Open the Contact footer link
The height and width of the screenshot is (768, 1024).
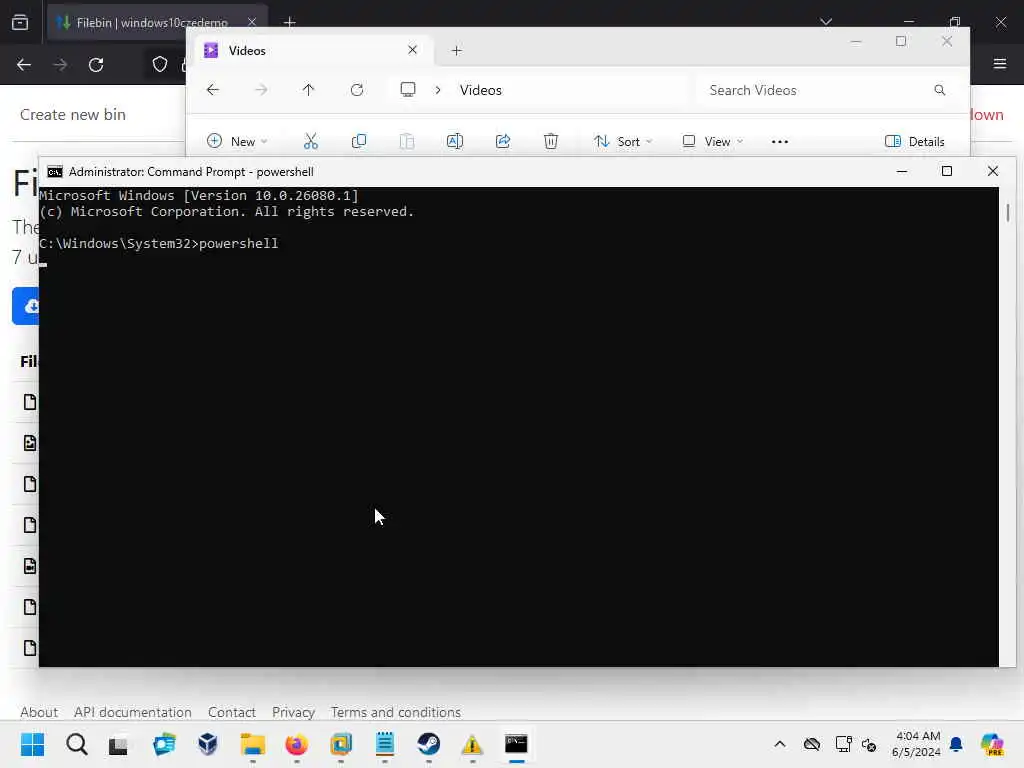click(231, 712)
